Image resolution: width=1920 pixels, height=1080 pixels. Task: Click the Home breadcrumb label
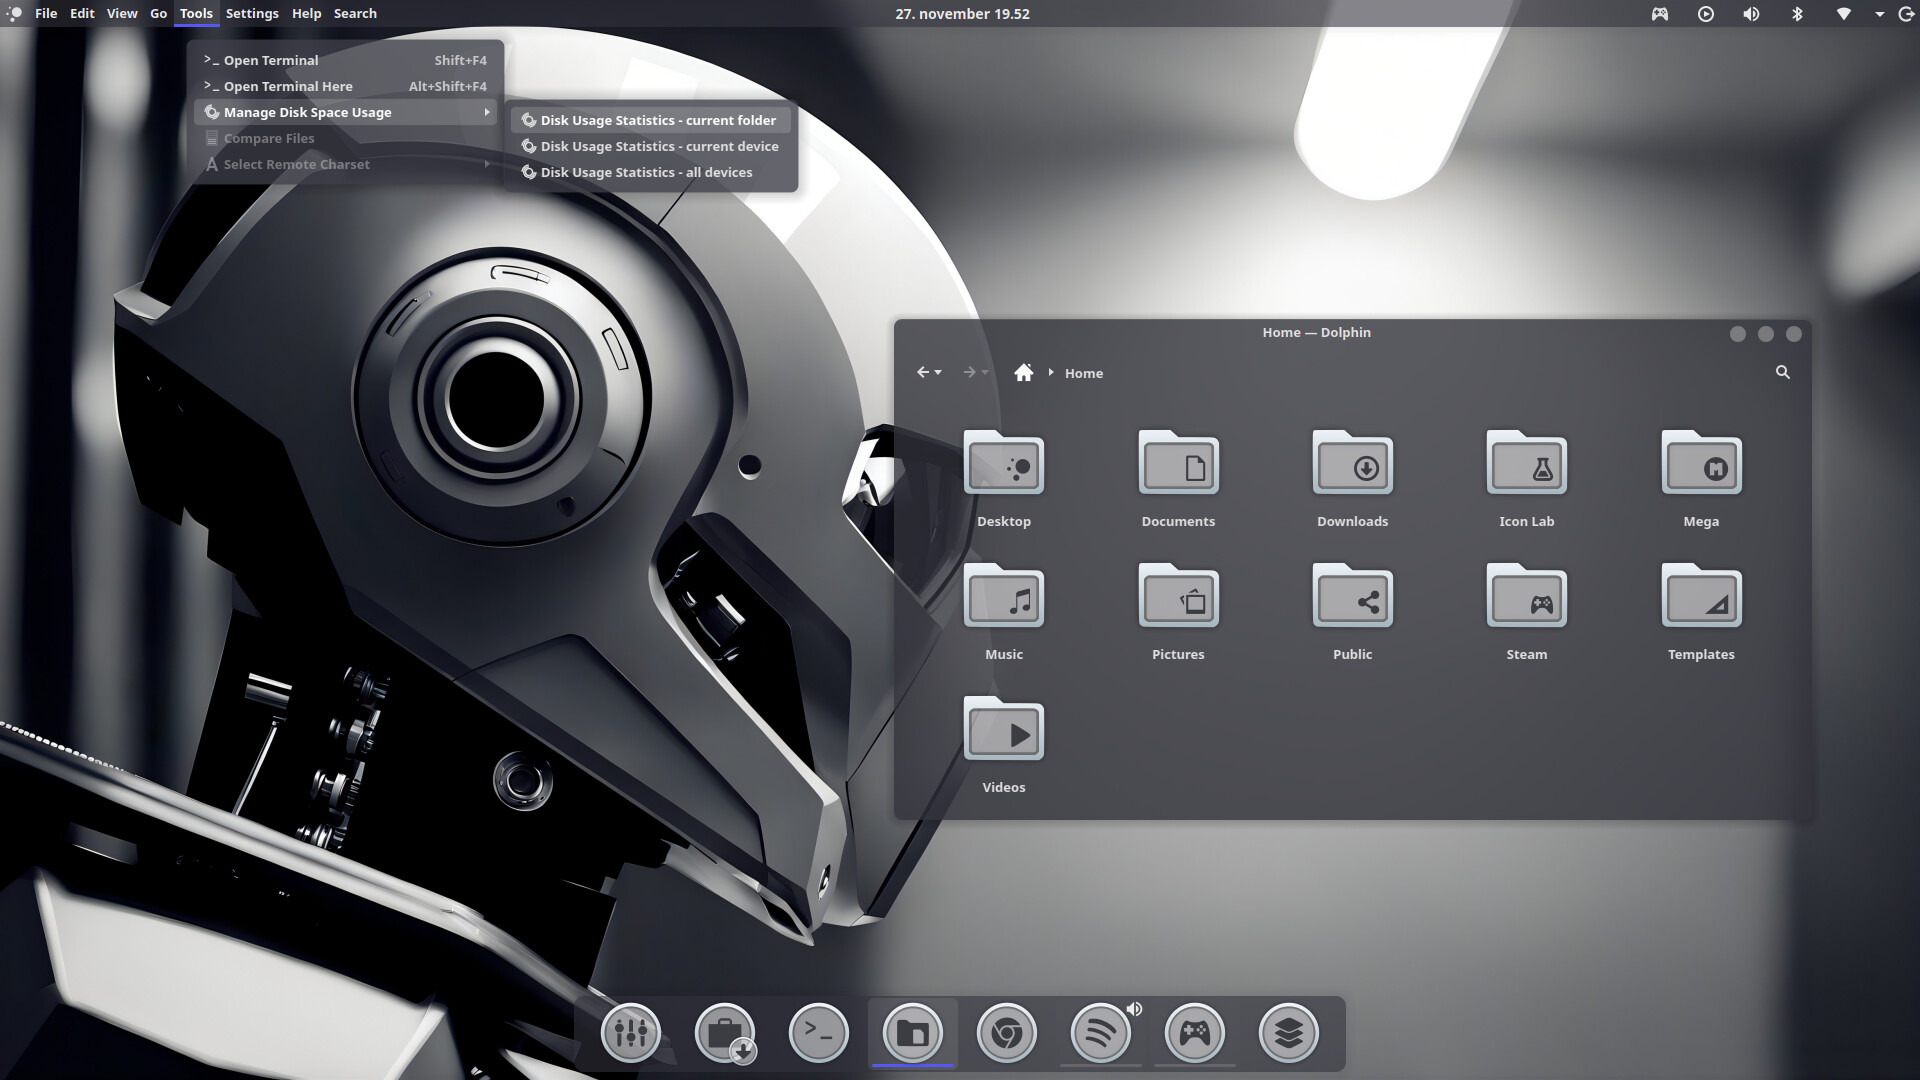tap(1083, 373)
